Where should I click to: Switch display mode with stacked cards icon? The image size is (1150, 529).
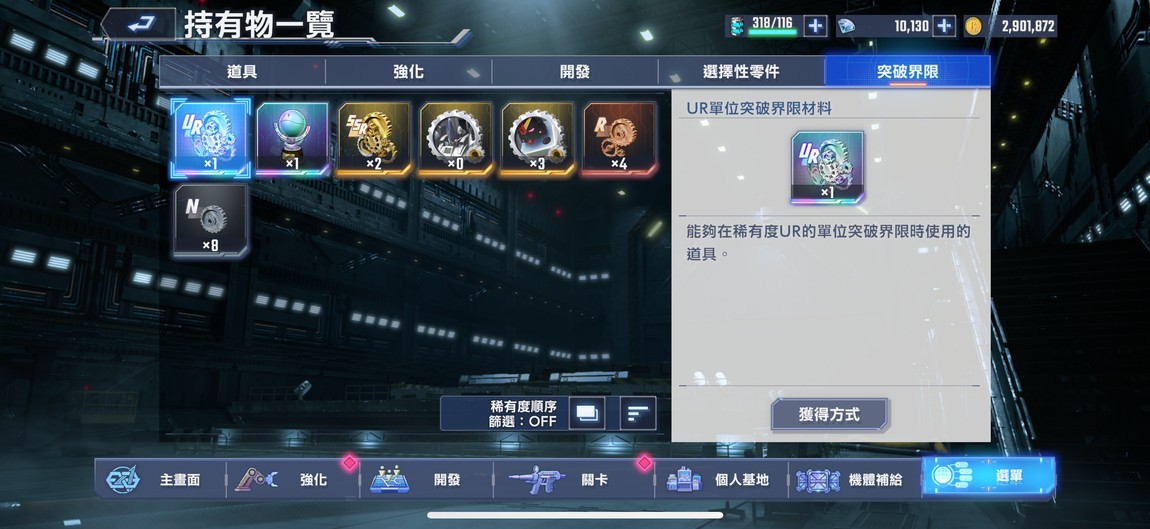[587, 413]
